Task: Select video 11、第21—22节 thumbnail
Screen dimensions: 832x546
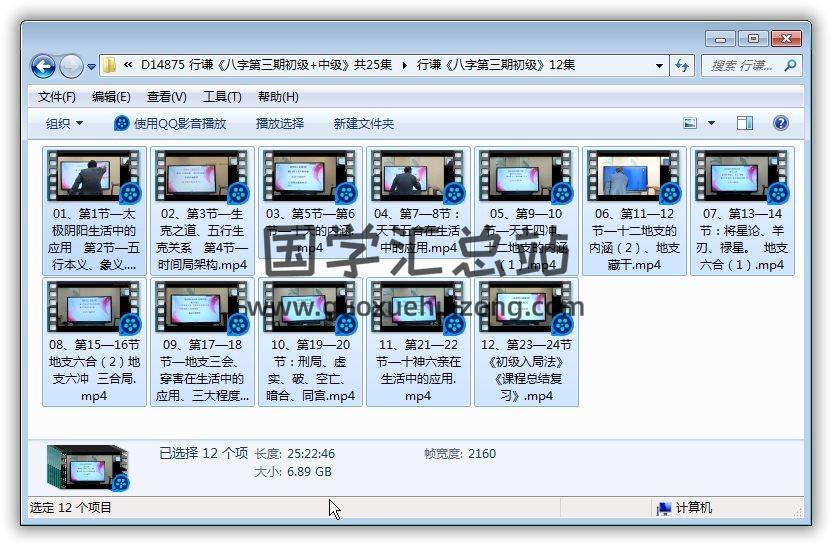Action: [x=419, y=307]
